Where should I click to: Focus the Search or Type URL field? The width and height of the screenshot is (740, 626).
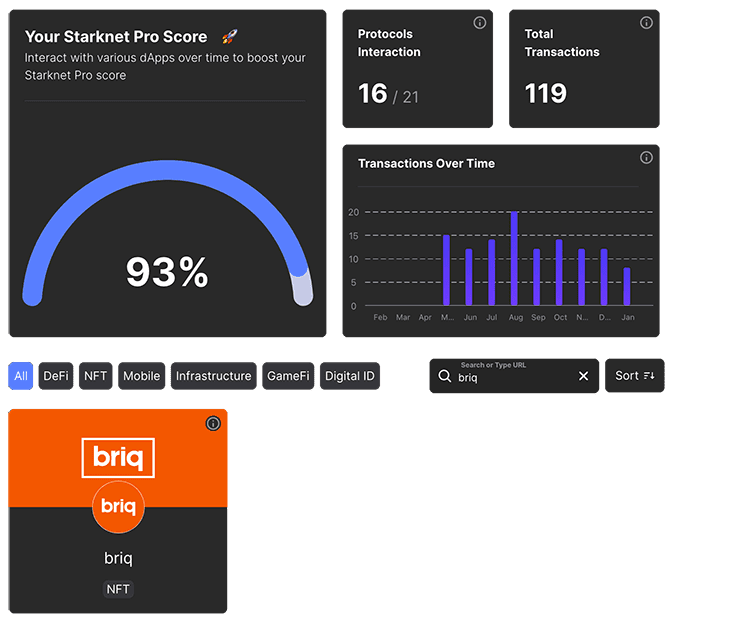(x=514, y=376)
